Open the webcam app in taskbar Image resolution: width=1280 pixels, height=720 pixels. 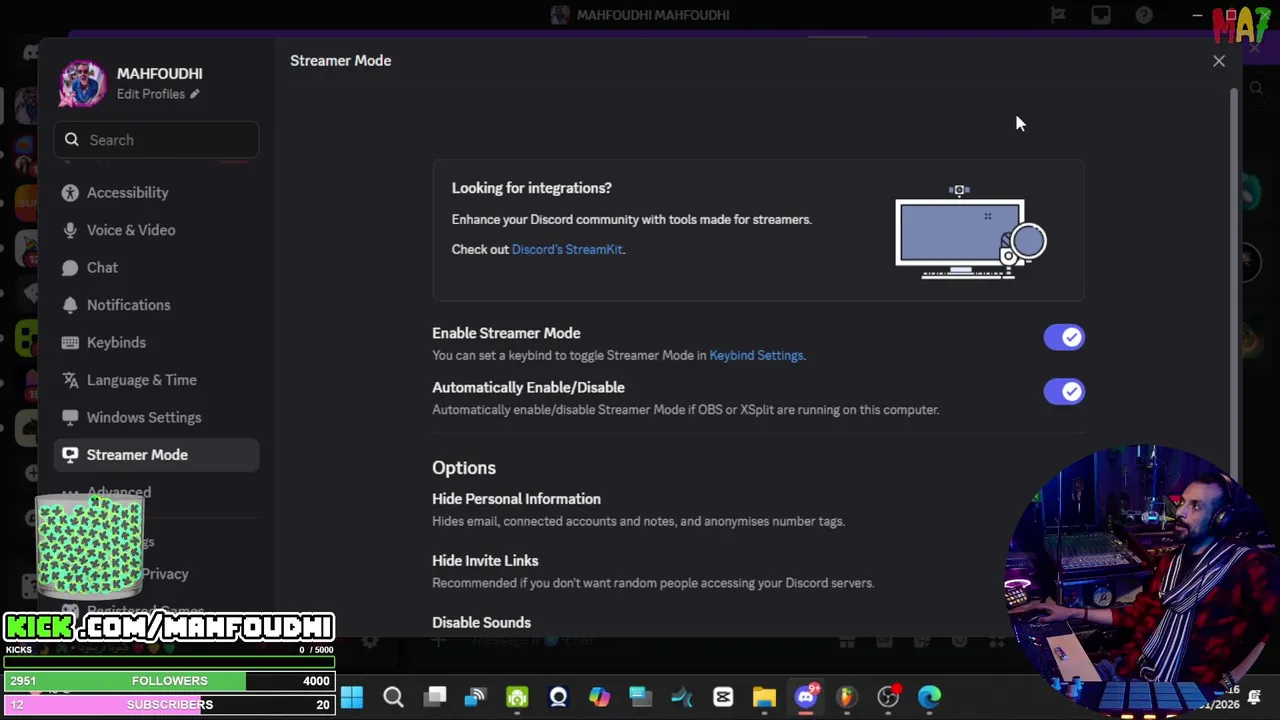pos(558,697)
